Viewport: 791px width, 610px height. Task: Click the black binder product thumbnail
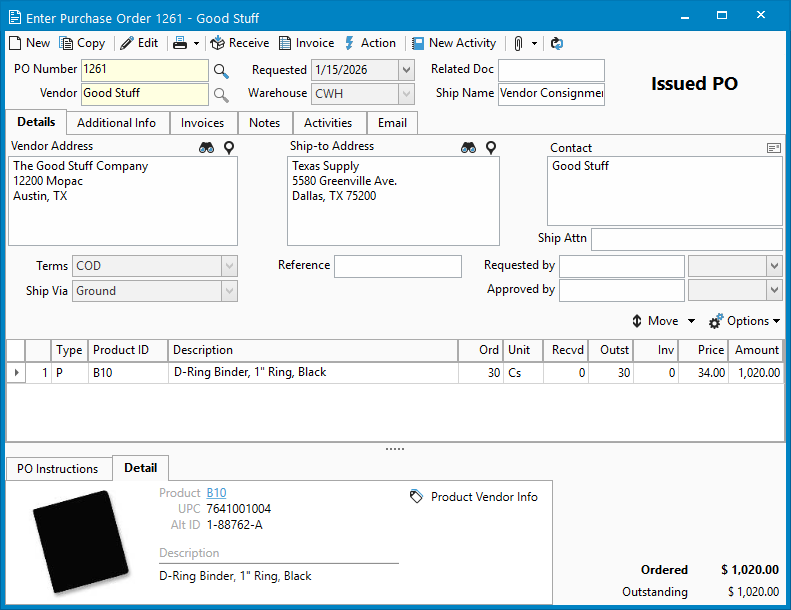pos(80,543)
